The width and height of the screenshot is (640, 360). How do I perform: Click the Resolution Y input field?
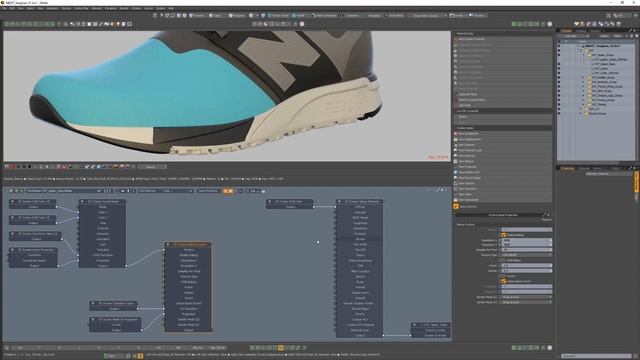[527, 244]
